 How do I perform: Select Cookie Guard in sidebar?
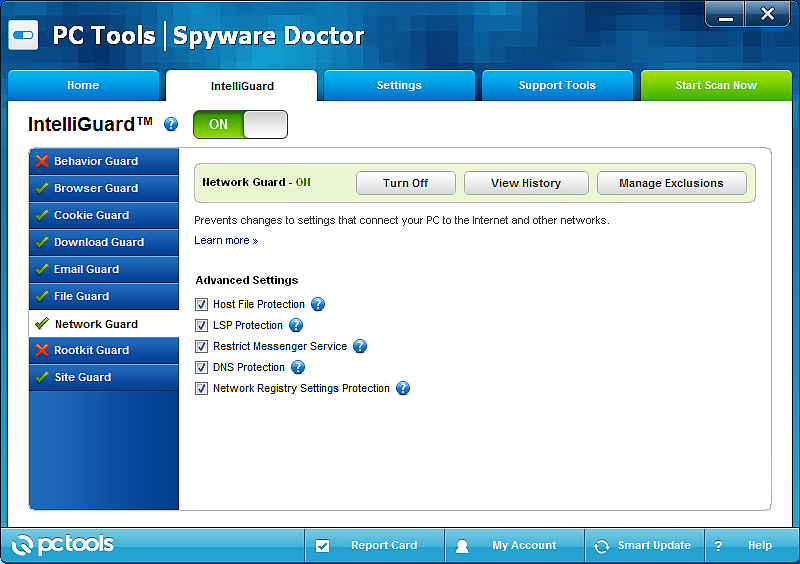click(x=104, y=215)
